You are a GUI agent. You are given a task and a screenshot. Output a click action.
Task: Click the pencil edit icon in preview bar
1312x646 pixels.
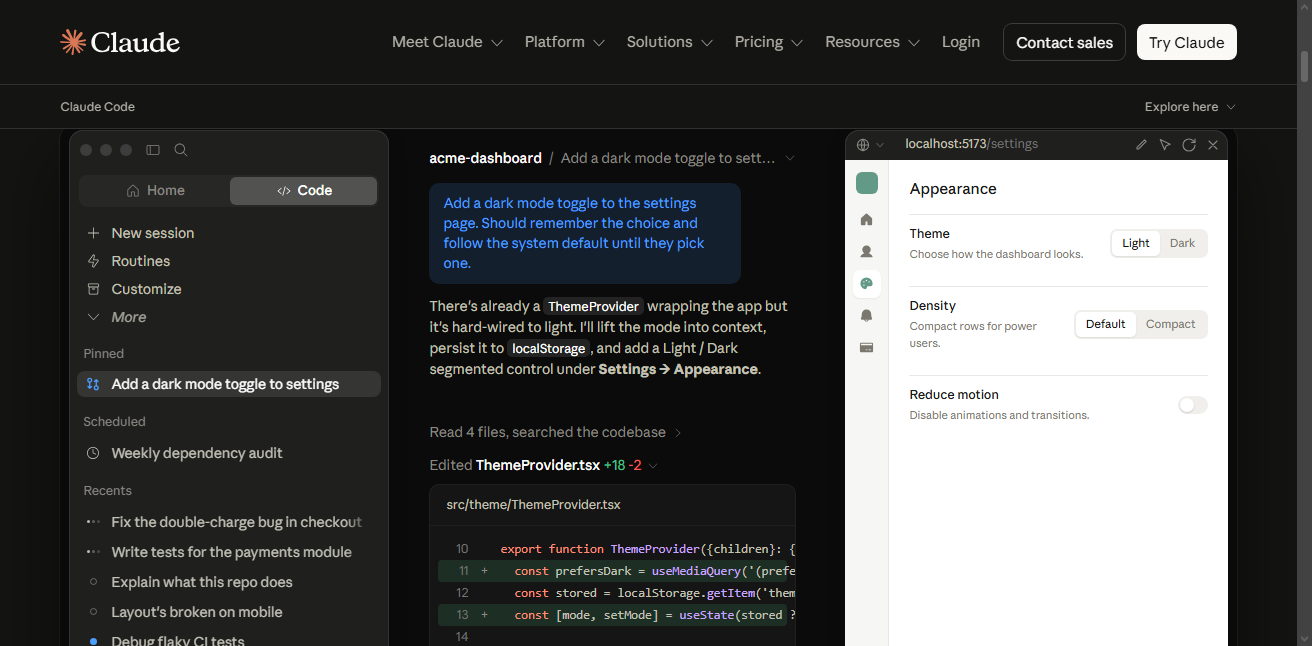coord(1141,145)
